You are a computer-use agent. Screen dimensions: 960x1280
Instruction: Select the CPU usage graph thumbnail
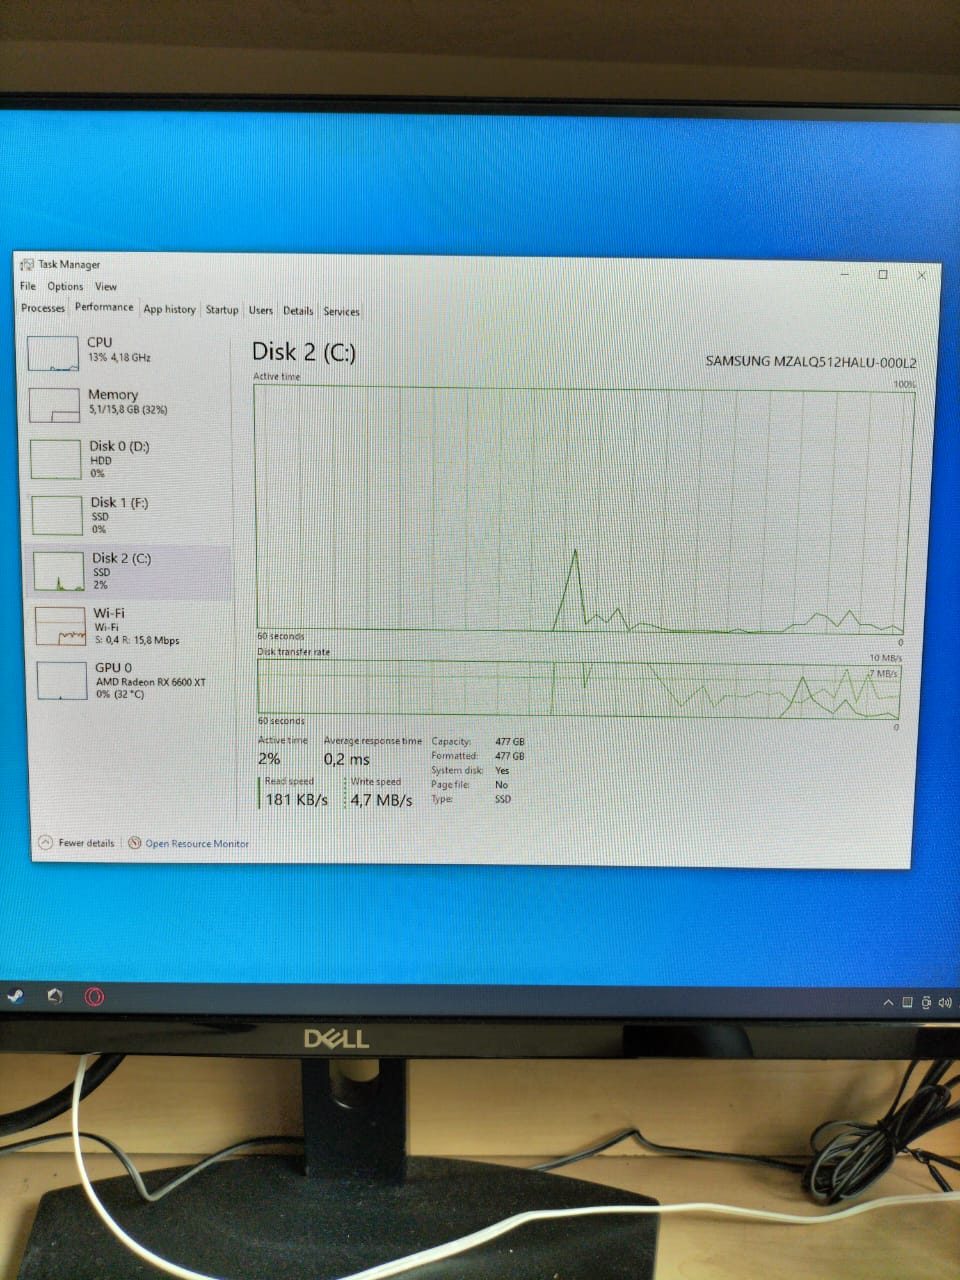point(53,353)
